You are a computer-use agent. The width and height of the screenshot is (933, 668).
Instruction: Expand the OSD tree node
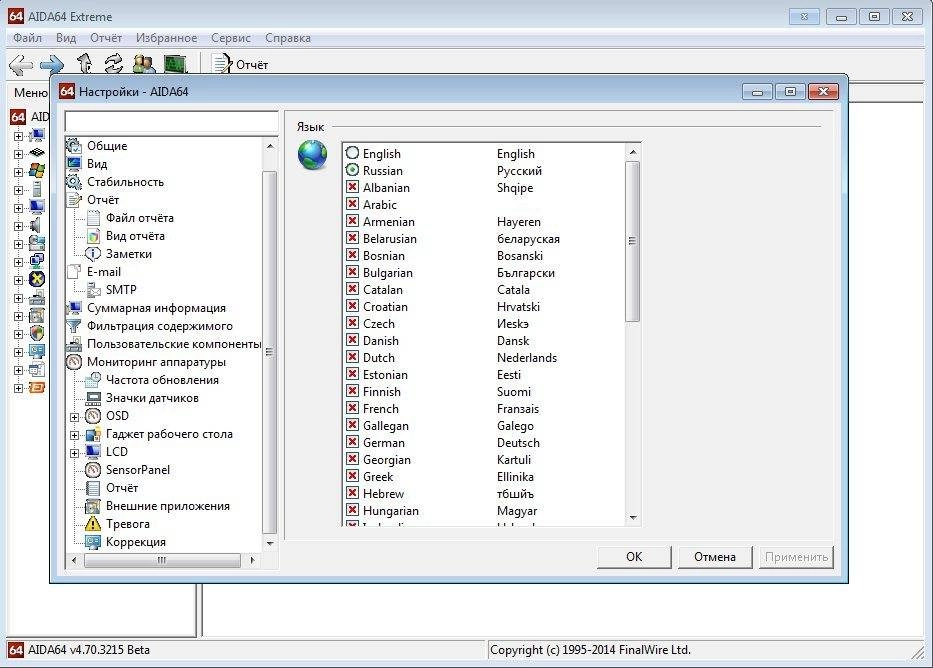pos(75,417)
